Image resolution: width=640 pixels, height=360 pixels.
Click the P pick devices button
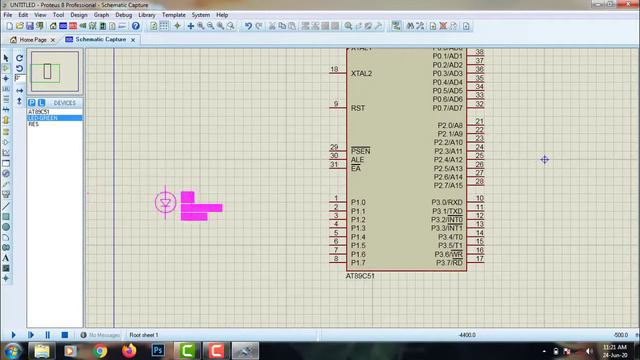tap(32, 103)
